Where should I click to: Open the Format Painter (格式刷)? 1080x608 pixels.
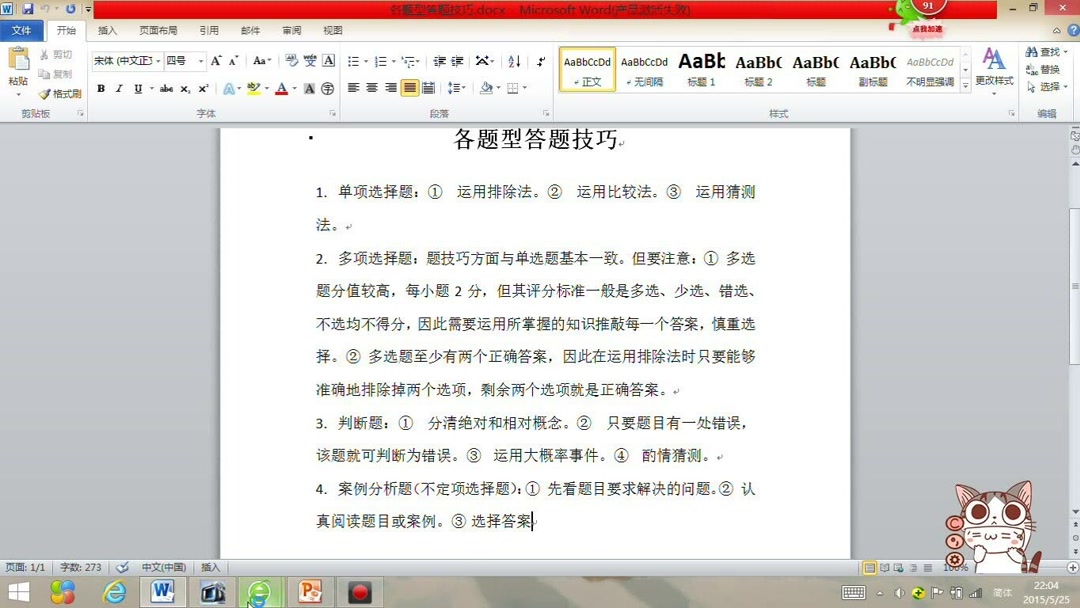(x=57, y=93)
